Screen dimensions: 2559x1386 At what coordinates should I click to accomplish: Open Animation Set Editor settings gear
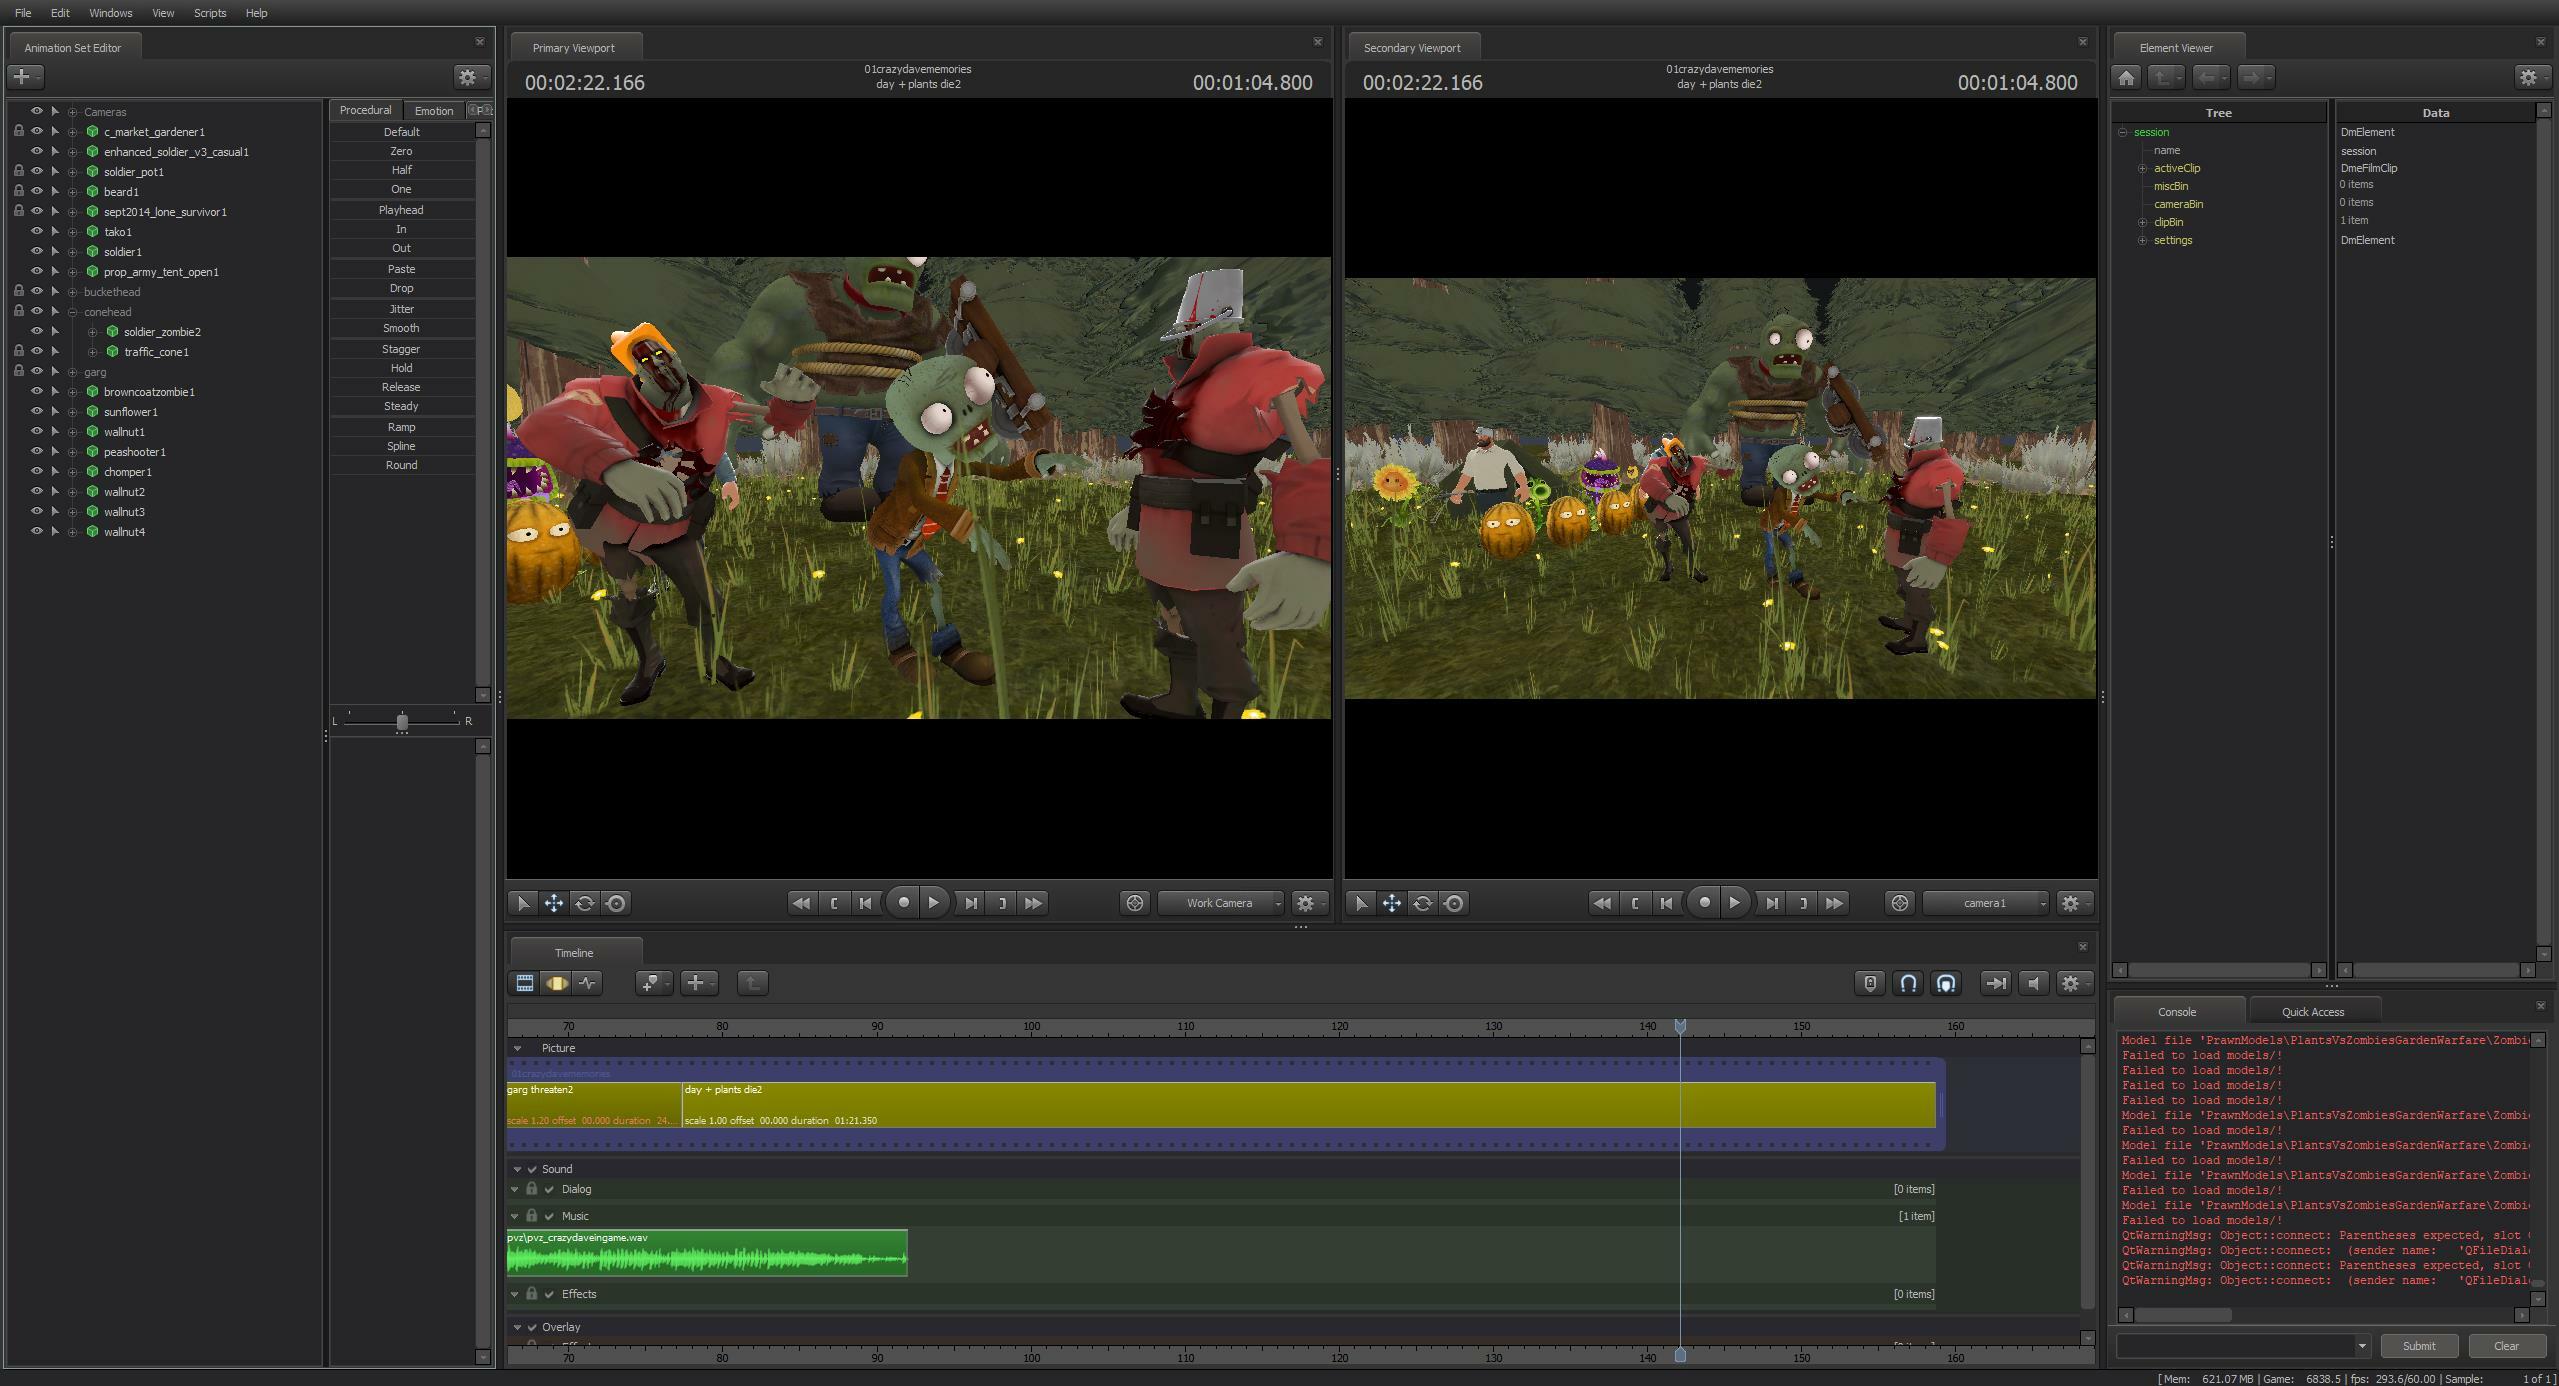pyautogui.click(x=471, y=77)
